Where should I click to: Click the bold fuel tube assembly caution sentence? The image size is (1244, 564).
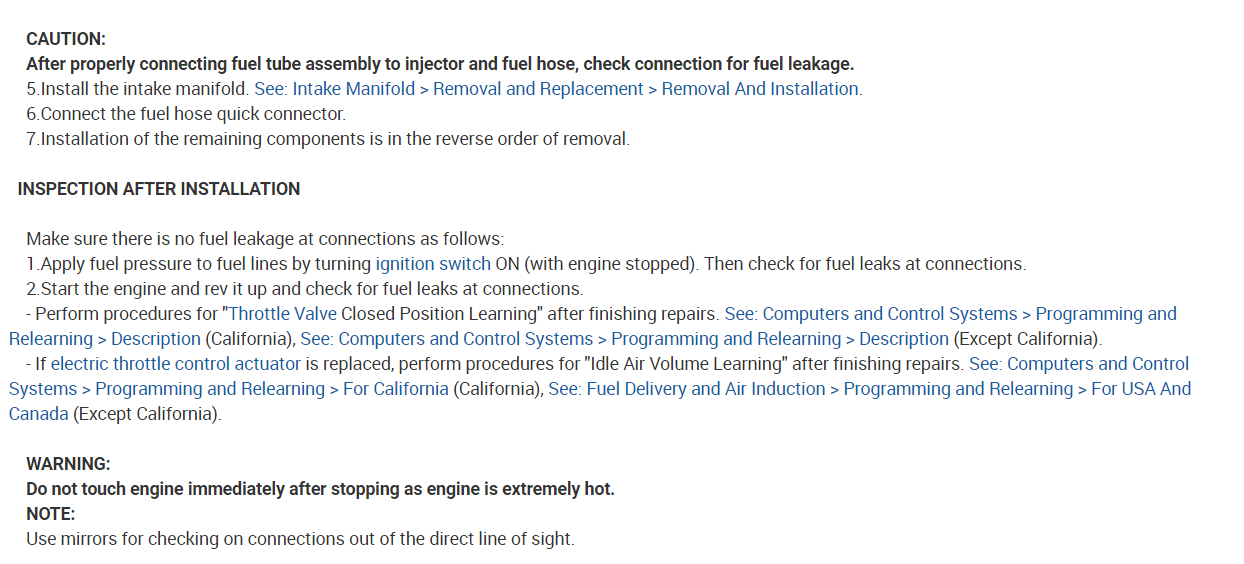tap(440, 64)
